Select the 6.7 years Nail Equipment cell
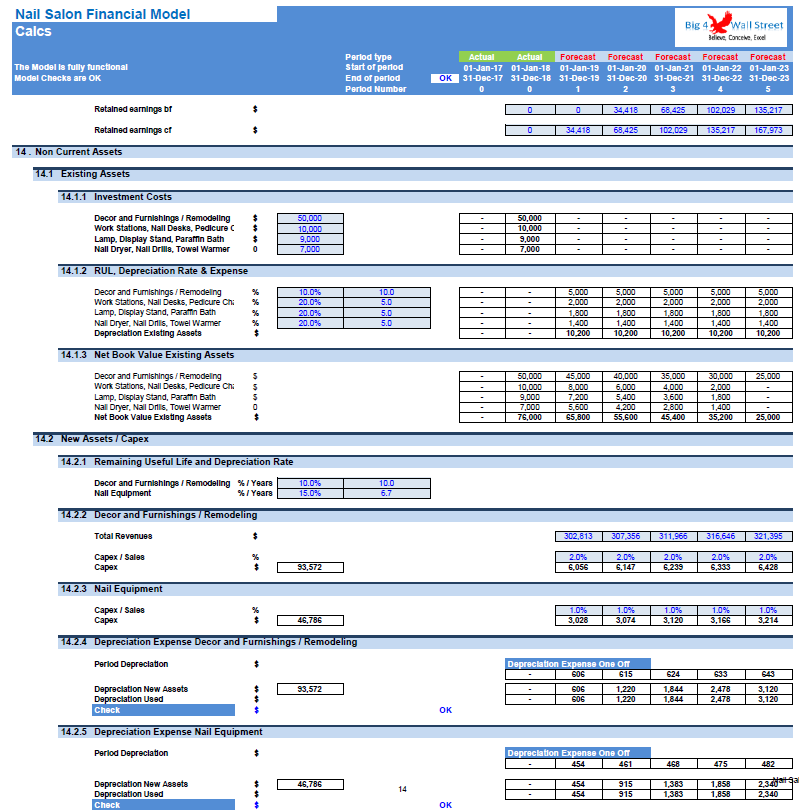Screen dimensions: 799x810 tap(386, 493)
